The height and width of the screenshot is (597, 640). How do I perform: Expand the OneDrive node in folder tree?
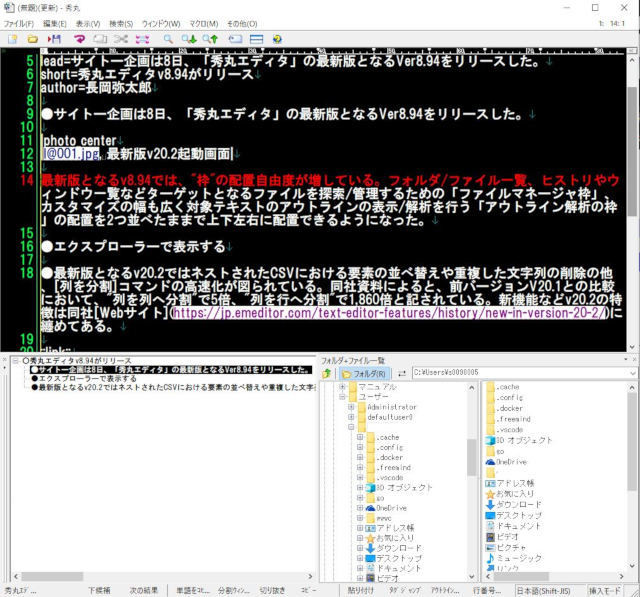[360, 508]
